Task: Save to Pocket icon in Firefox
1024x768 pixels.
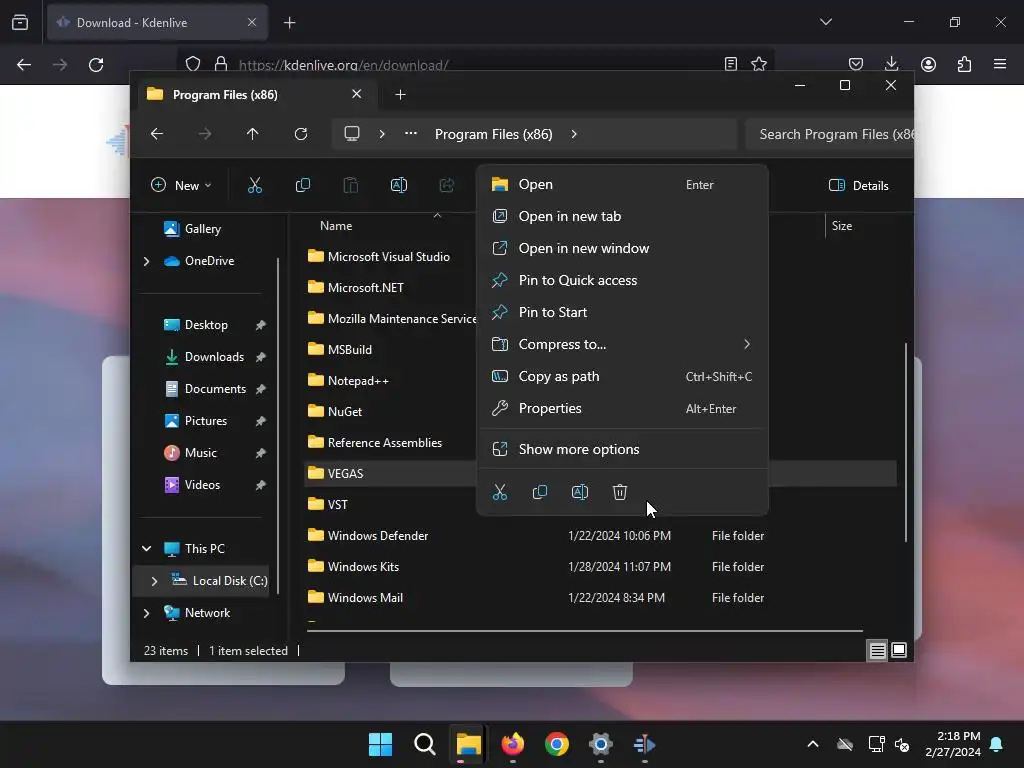Action: (856, 64)
